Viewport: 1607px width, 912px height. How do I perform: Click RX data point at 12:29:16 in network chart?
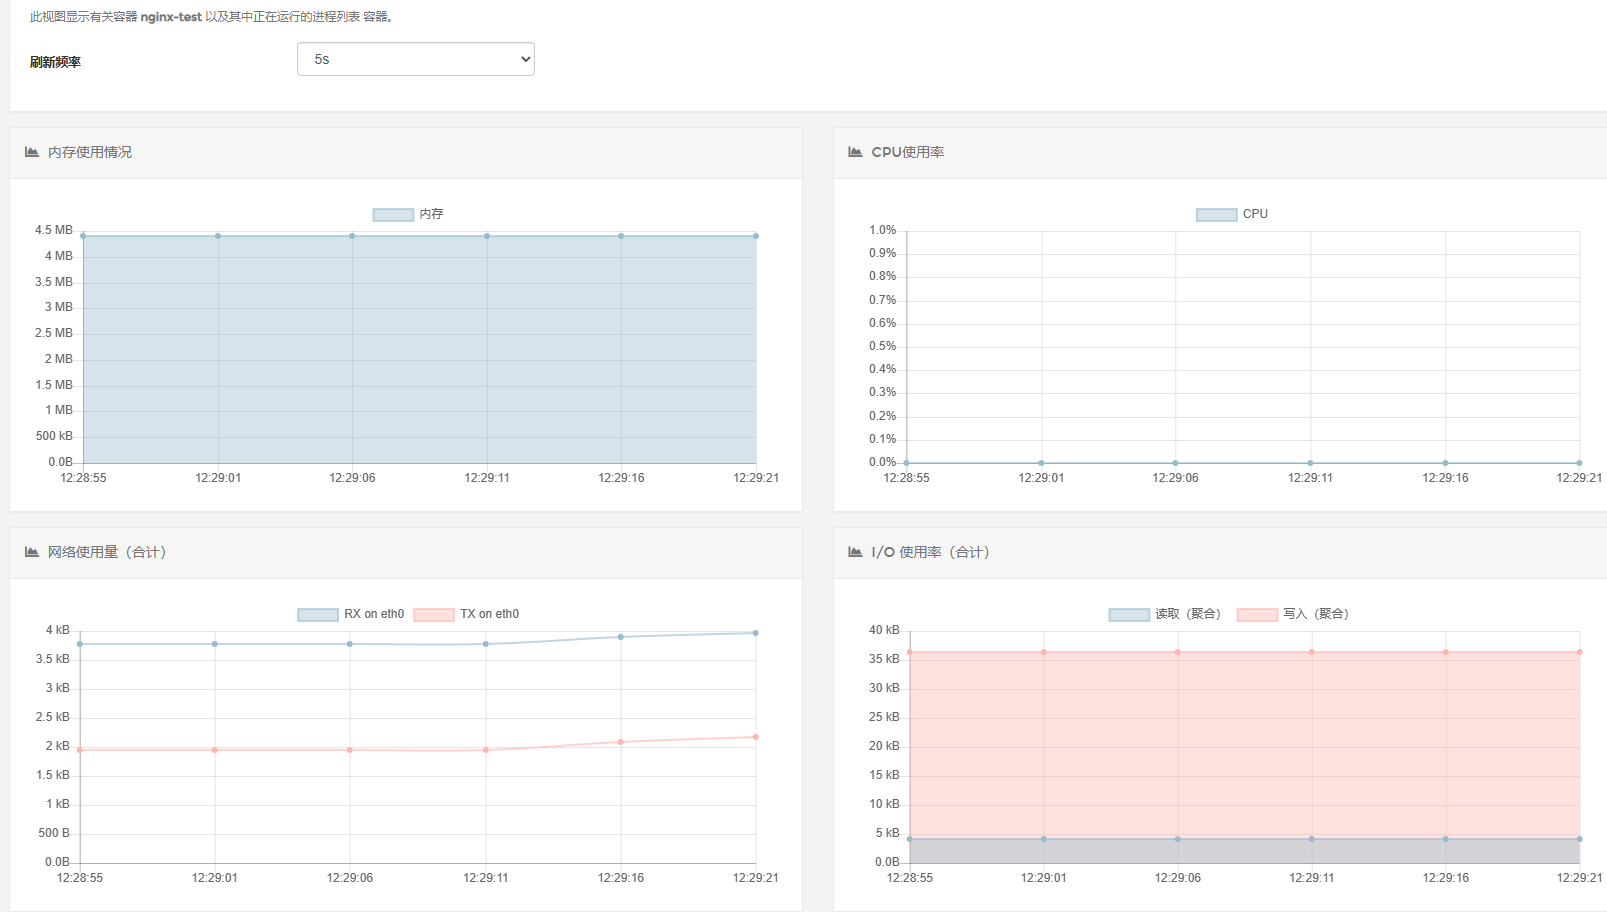click(621, 637)
